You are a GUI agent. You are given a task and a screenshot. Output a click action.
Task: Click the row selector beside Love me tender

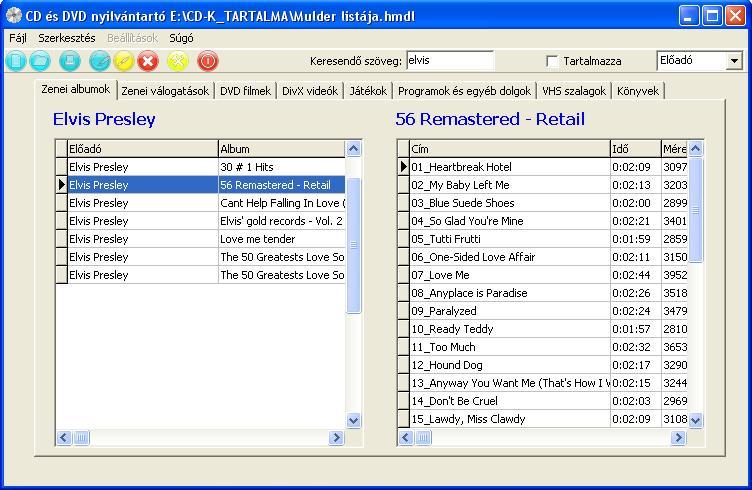click(61, 239)
